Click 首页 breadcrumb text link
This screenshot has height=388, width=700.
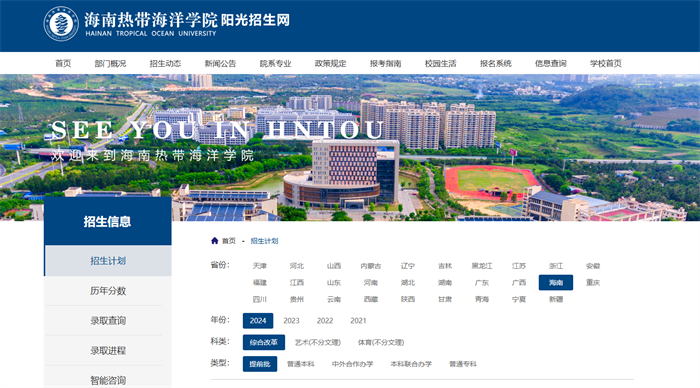tap(229, 241)
